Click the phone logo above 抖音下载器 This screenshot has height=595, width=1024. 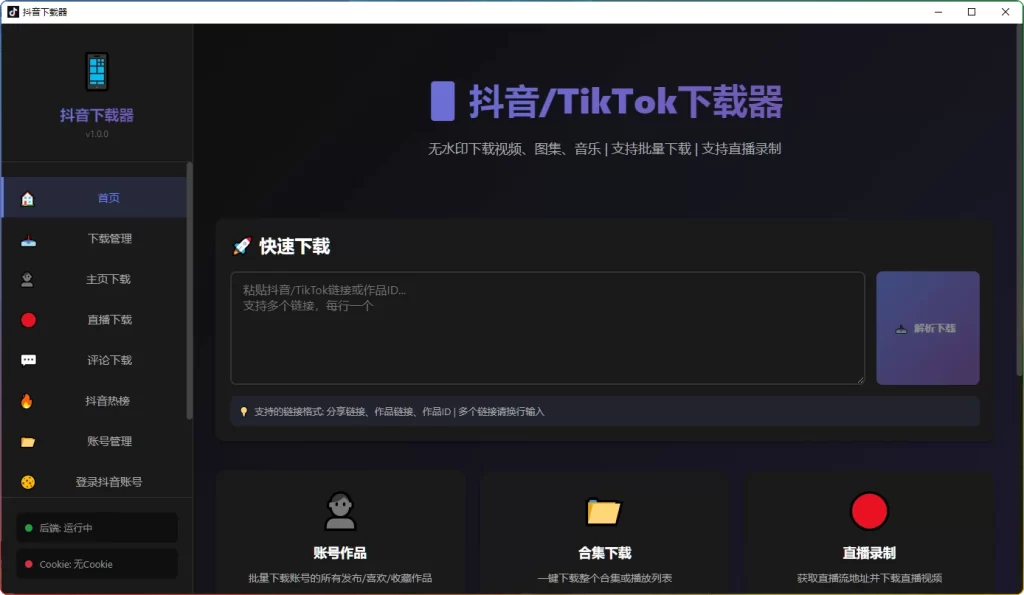click(x=96, y=71)
